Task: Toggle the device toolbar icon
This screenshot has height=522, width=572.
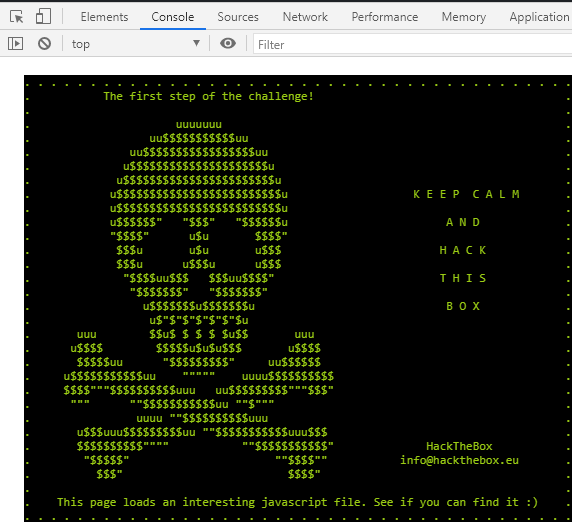Action: click(x=43, y=17)
